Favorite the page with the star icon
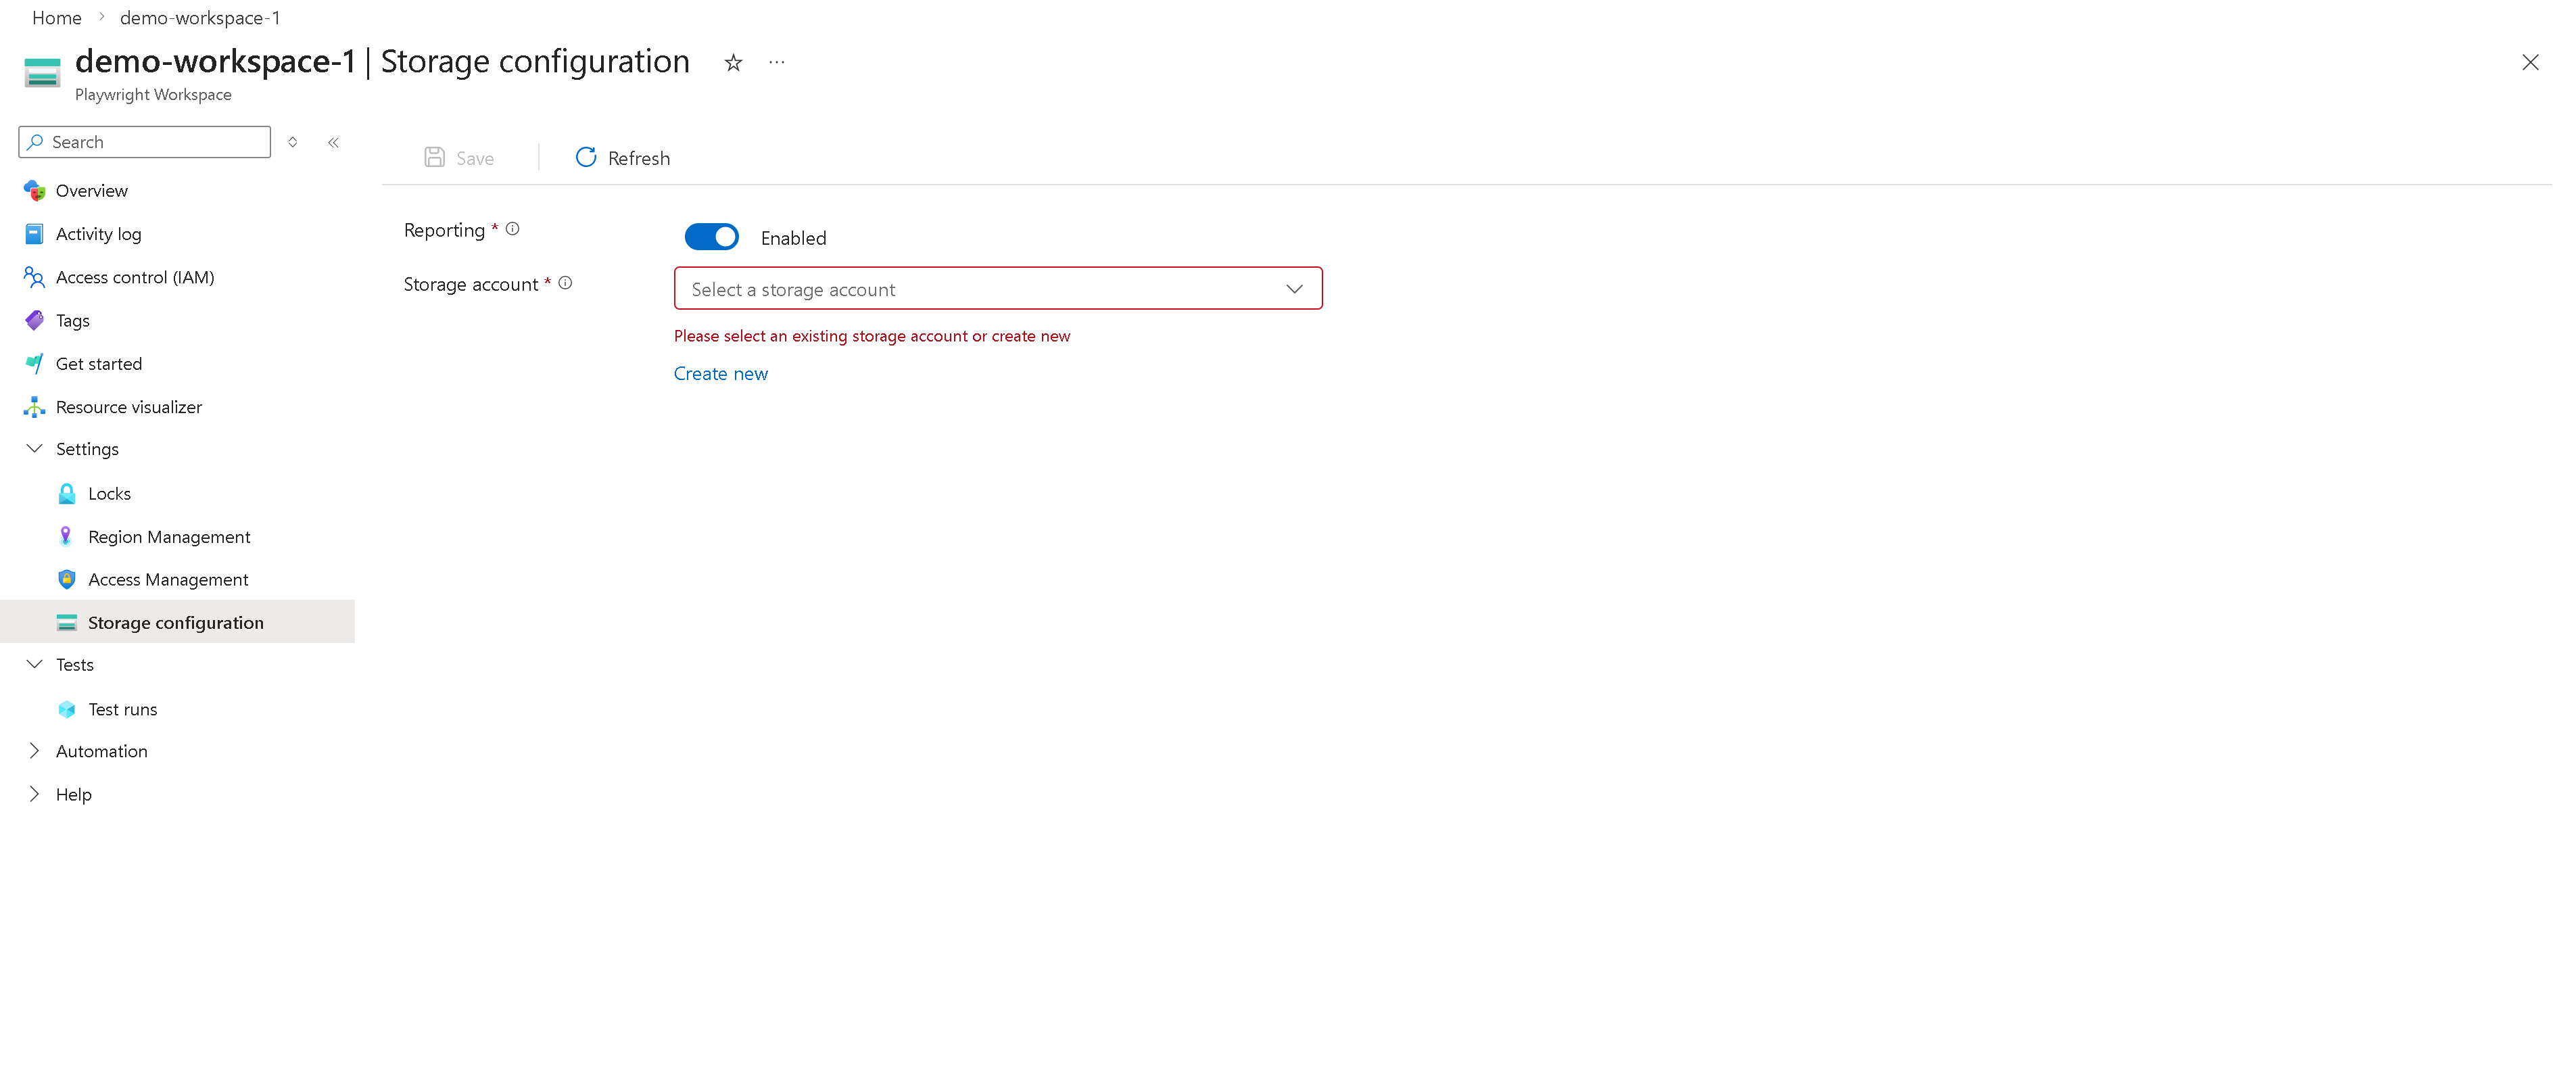The height and width of the screenshot is (1092, 2576). (x=733, y=63)
